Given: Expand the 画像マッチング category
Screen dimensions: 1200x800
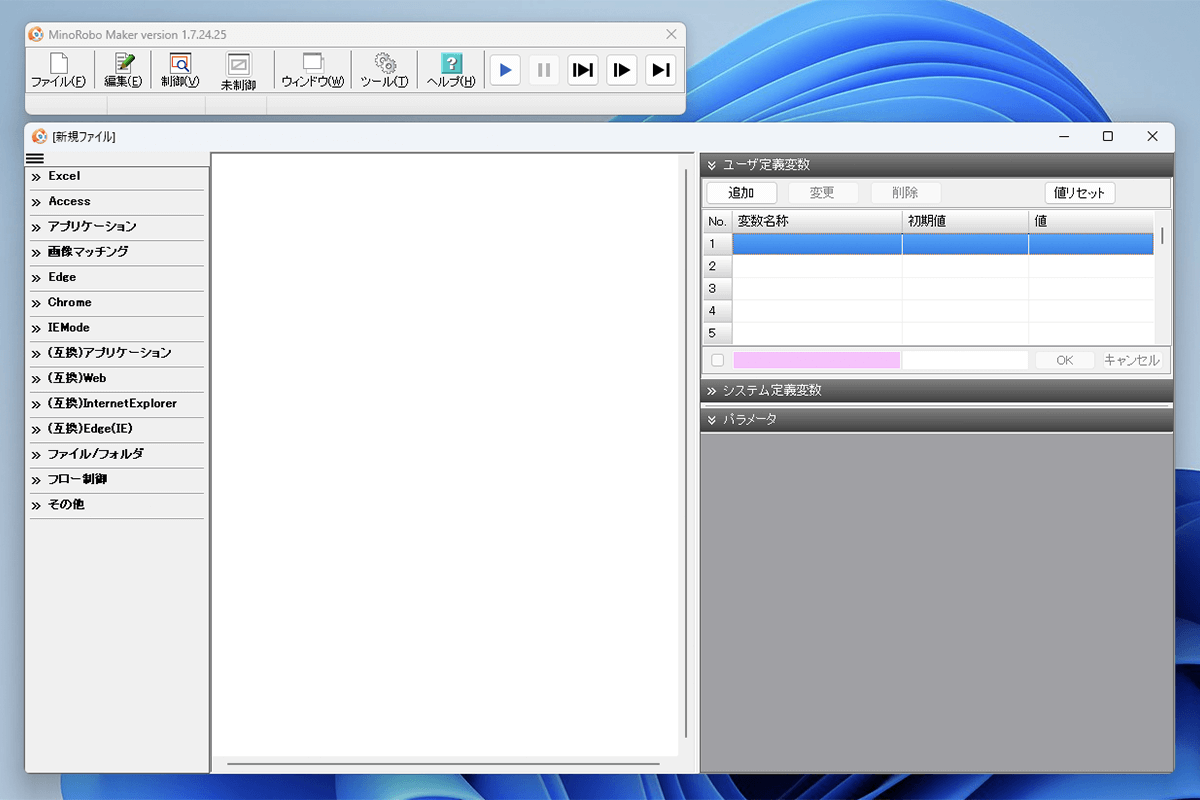Looking at the screenshot, I should (116, 252).
